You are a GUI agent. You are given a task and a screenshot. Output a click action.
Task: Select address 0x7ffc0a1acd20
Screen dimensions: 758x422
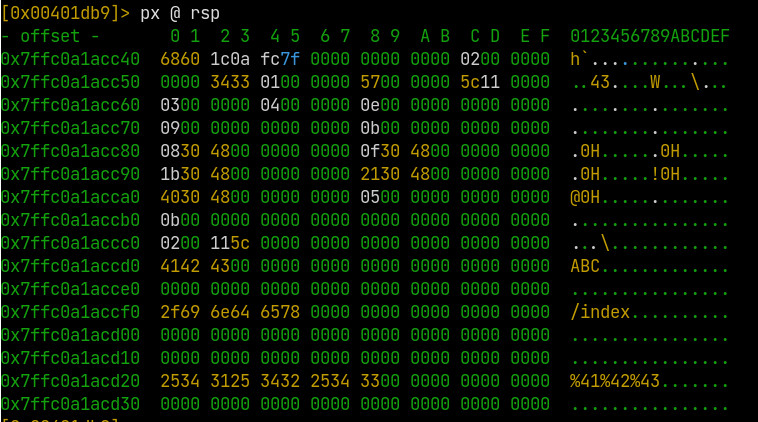point(71,381)
